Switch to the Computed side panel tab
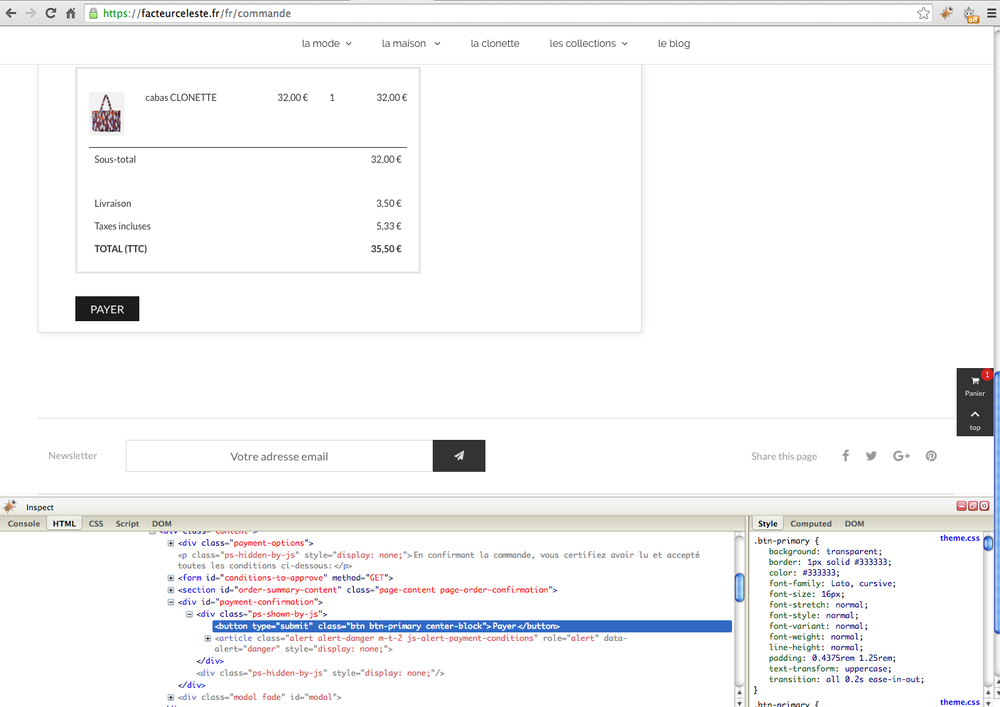This screenshot has height=707, width=1000. tap(811, 523)
